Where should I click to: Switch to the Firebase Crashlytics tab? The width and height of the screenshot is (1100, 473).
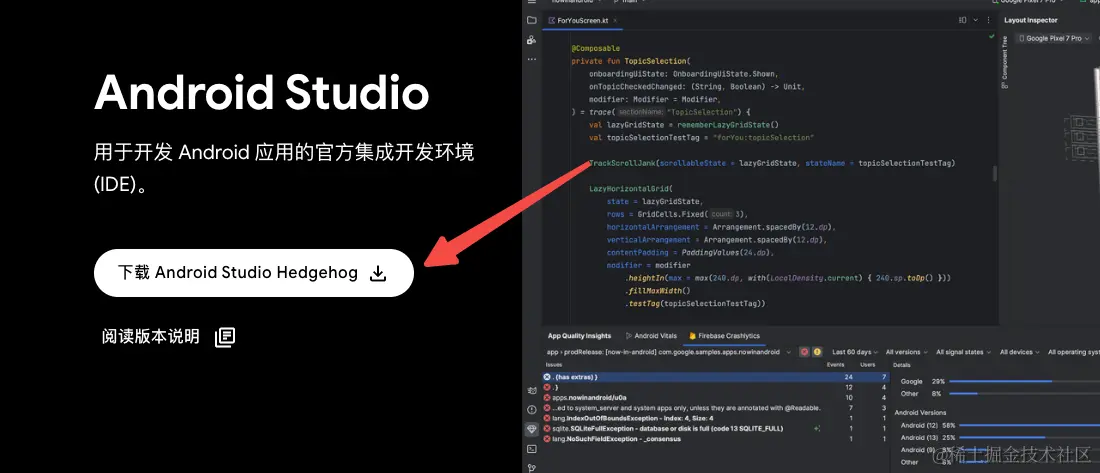coord(724,336)
